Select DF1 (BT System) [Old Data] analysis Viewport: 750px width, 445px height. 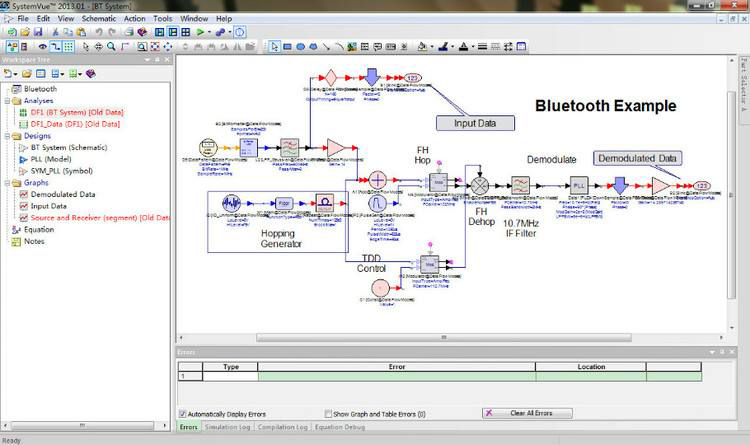pyautogui.click(x=77, y=112)
